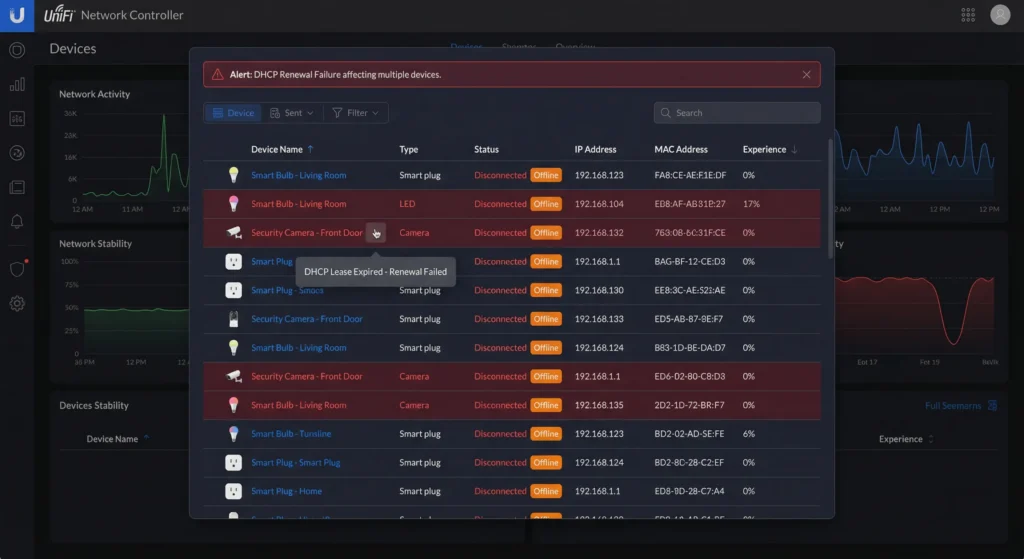
Task: Open Full Seemanrs link in background
Action: (953, 406)
